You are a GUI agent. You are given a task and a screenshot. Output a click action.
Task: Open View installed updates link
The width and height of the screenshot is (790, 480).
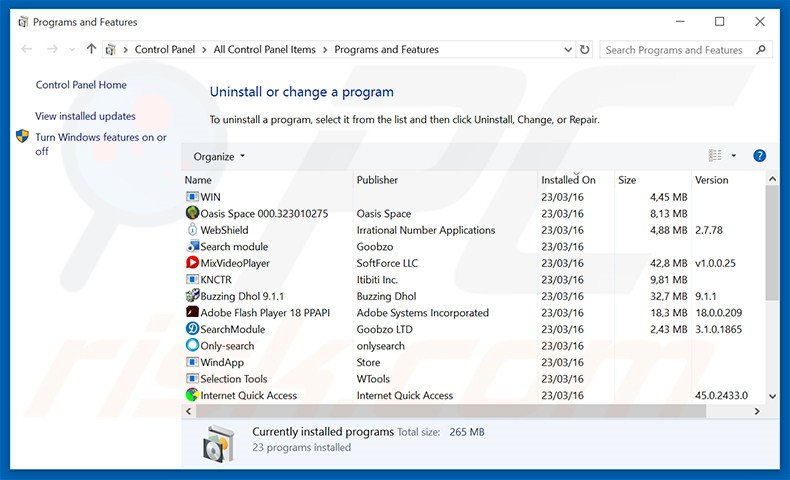[x=85, y=116]
